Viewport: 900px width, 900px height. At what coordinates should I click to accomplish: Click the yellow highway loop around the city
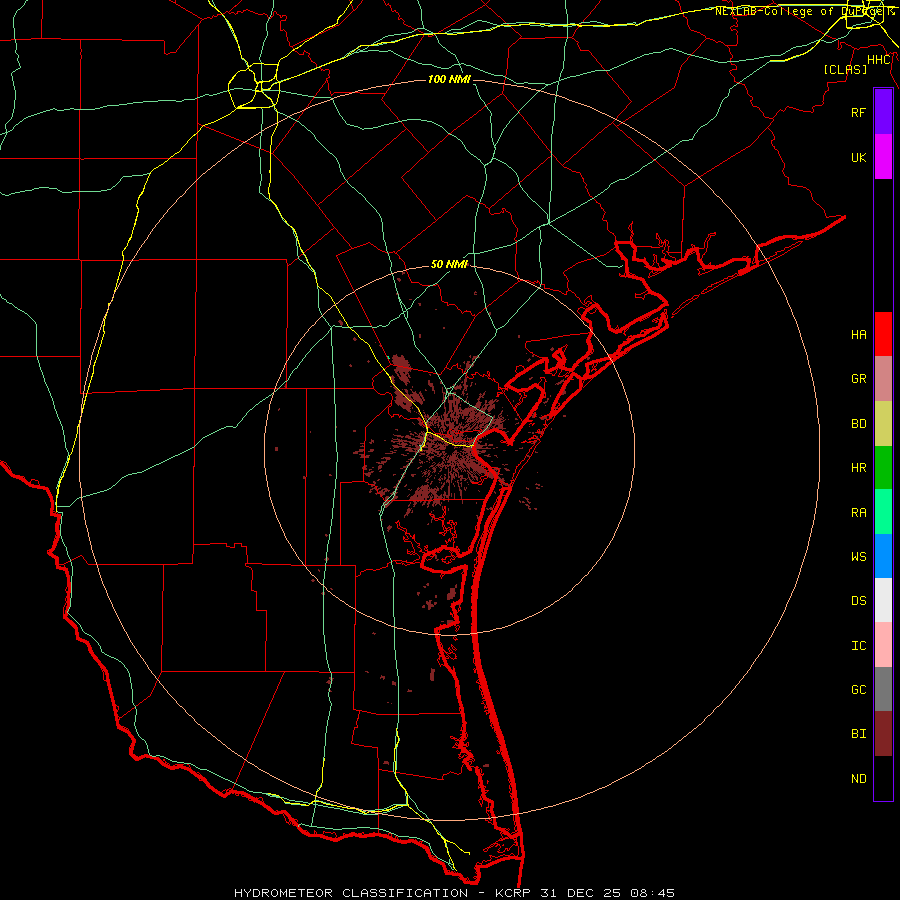click(x=254, y=86)
